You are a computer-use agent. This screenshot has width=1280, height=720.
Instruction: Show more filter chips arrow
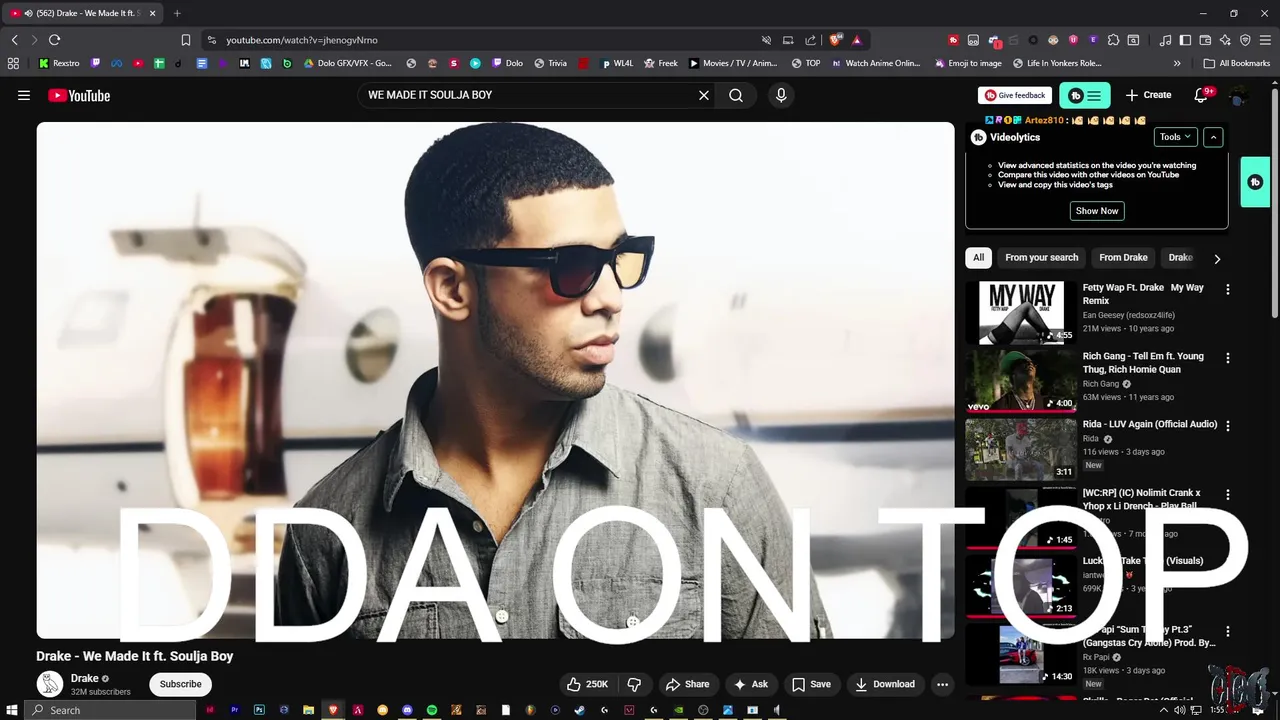[1217, 259]
